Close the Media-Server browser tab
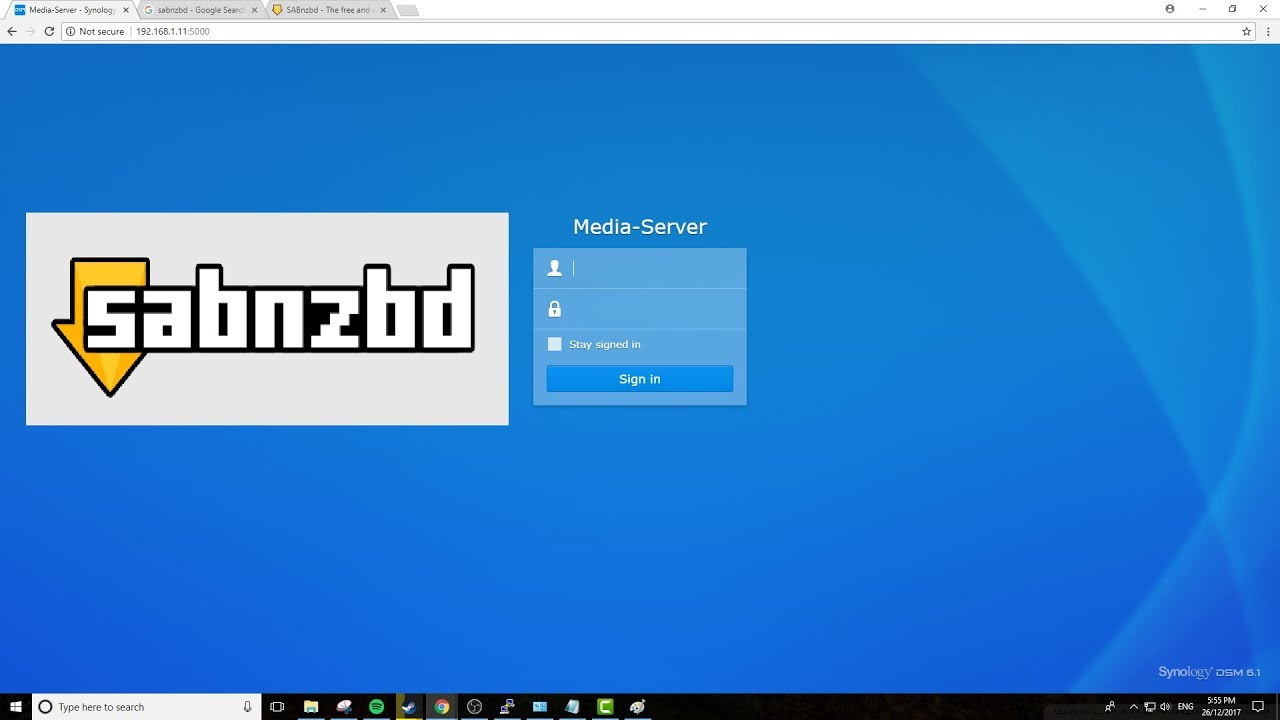Viewport: 1280px width, 720px height. [126, 10]
